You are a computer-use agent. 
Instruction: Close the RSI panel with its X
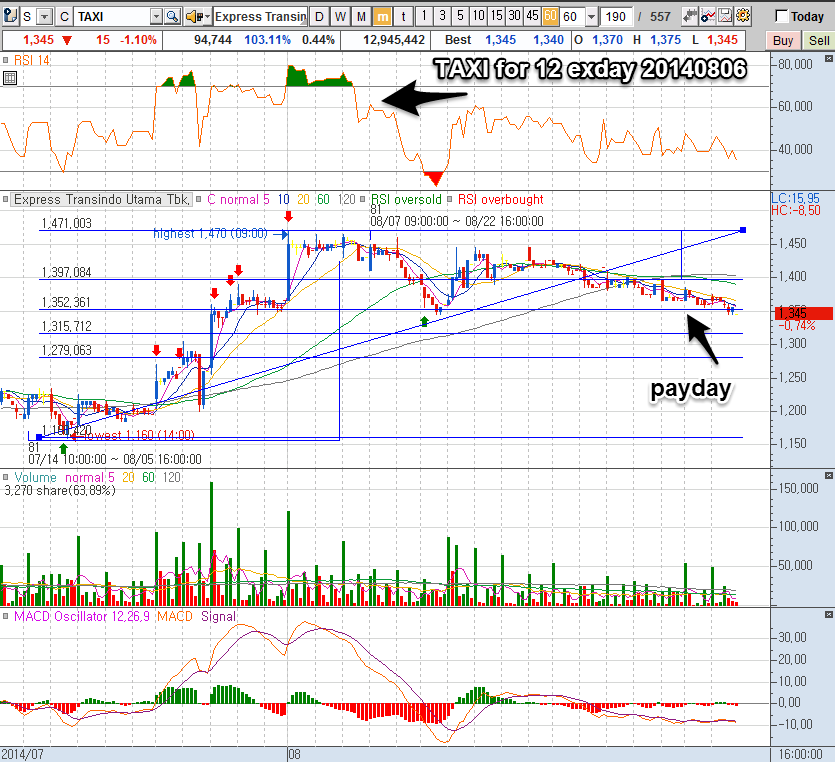(829, 57)
